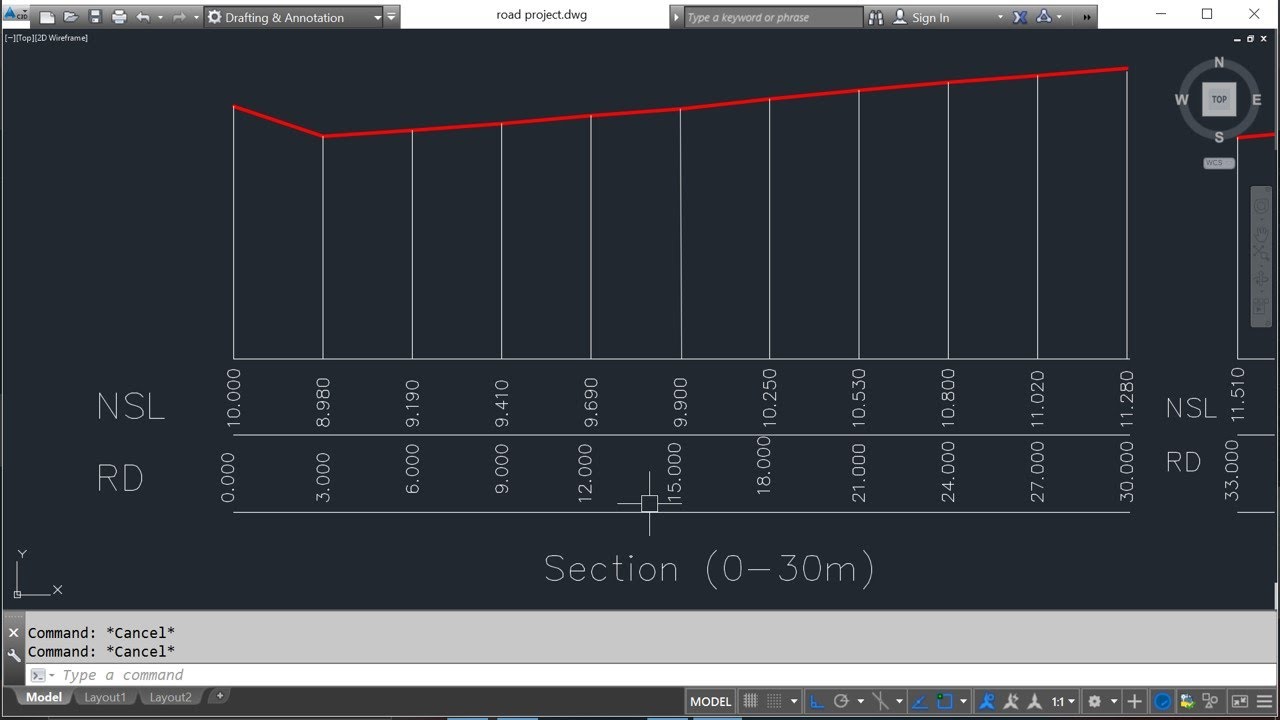Open the Drafting & Annotation workspace dropdown
Image resolution: width=1280 pixels, height=720 pixels.
point(294,17)
